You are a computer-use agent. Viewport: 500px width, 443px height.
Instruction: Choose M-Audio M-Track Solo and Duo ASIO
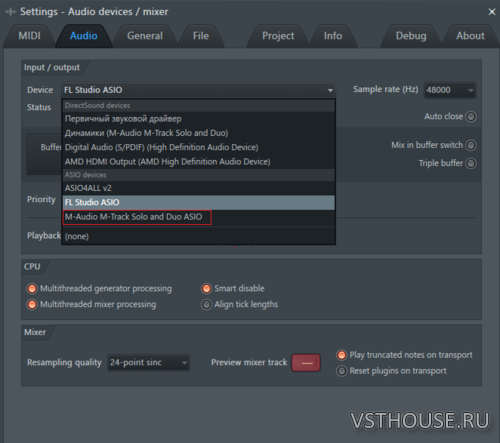pyautogui.click(x=199, y=217)
